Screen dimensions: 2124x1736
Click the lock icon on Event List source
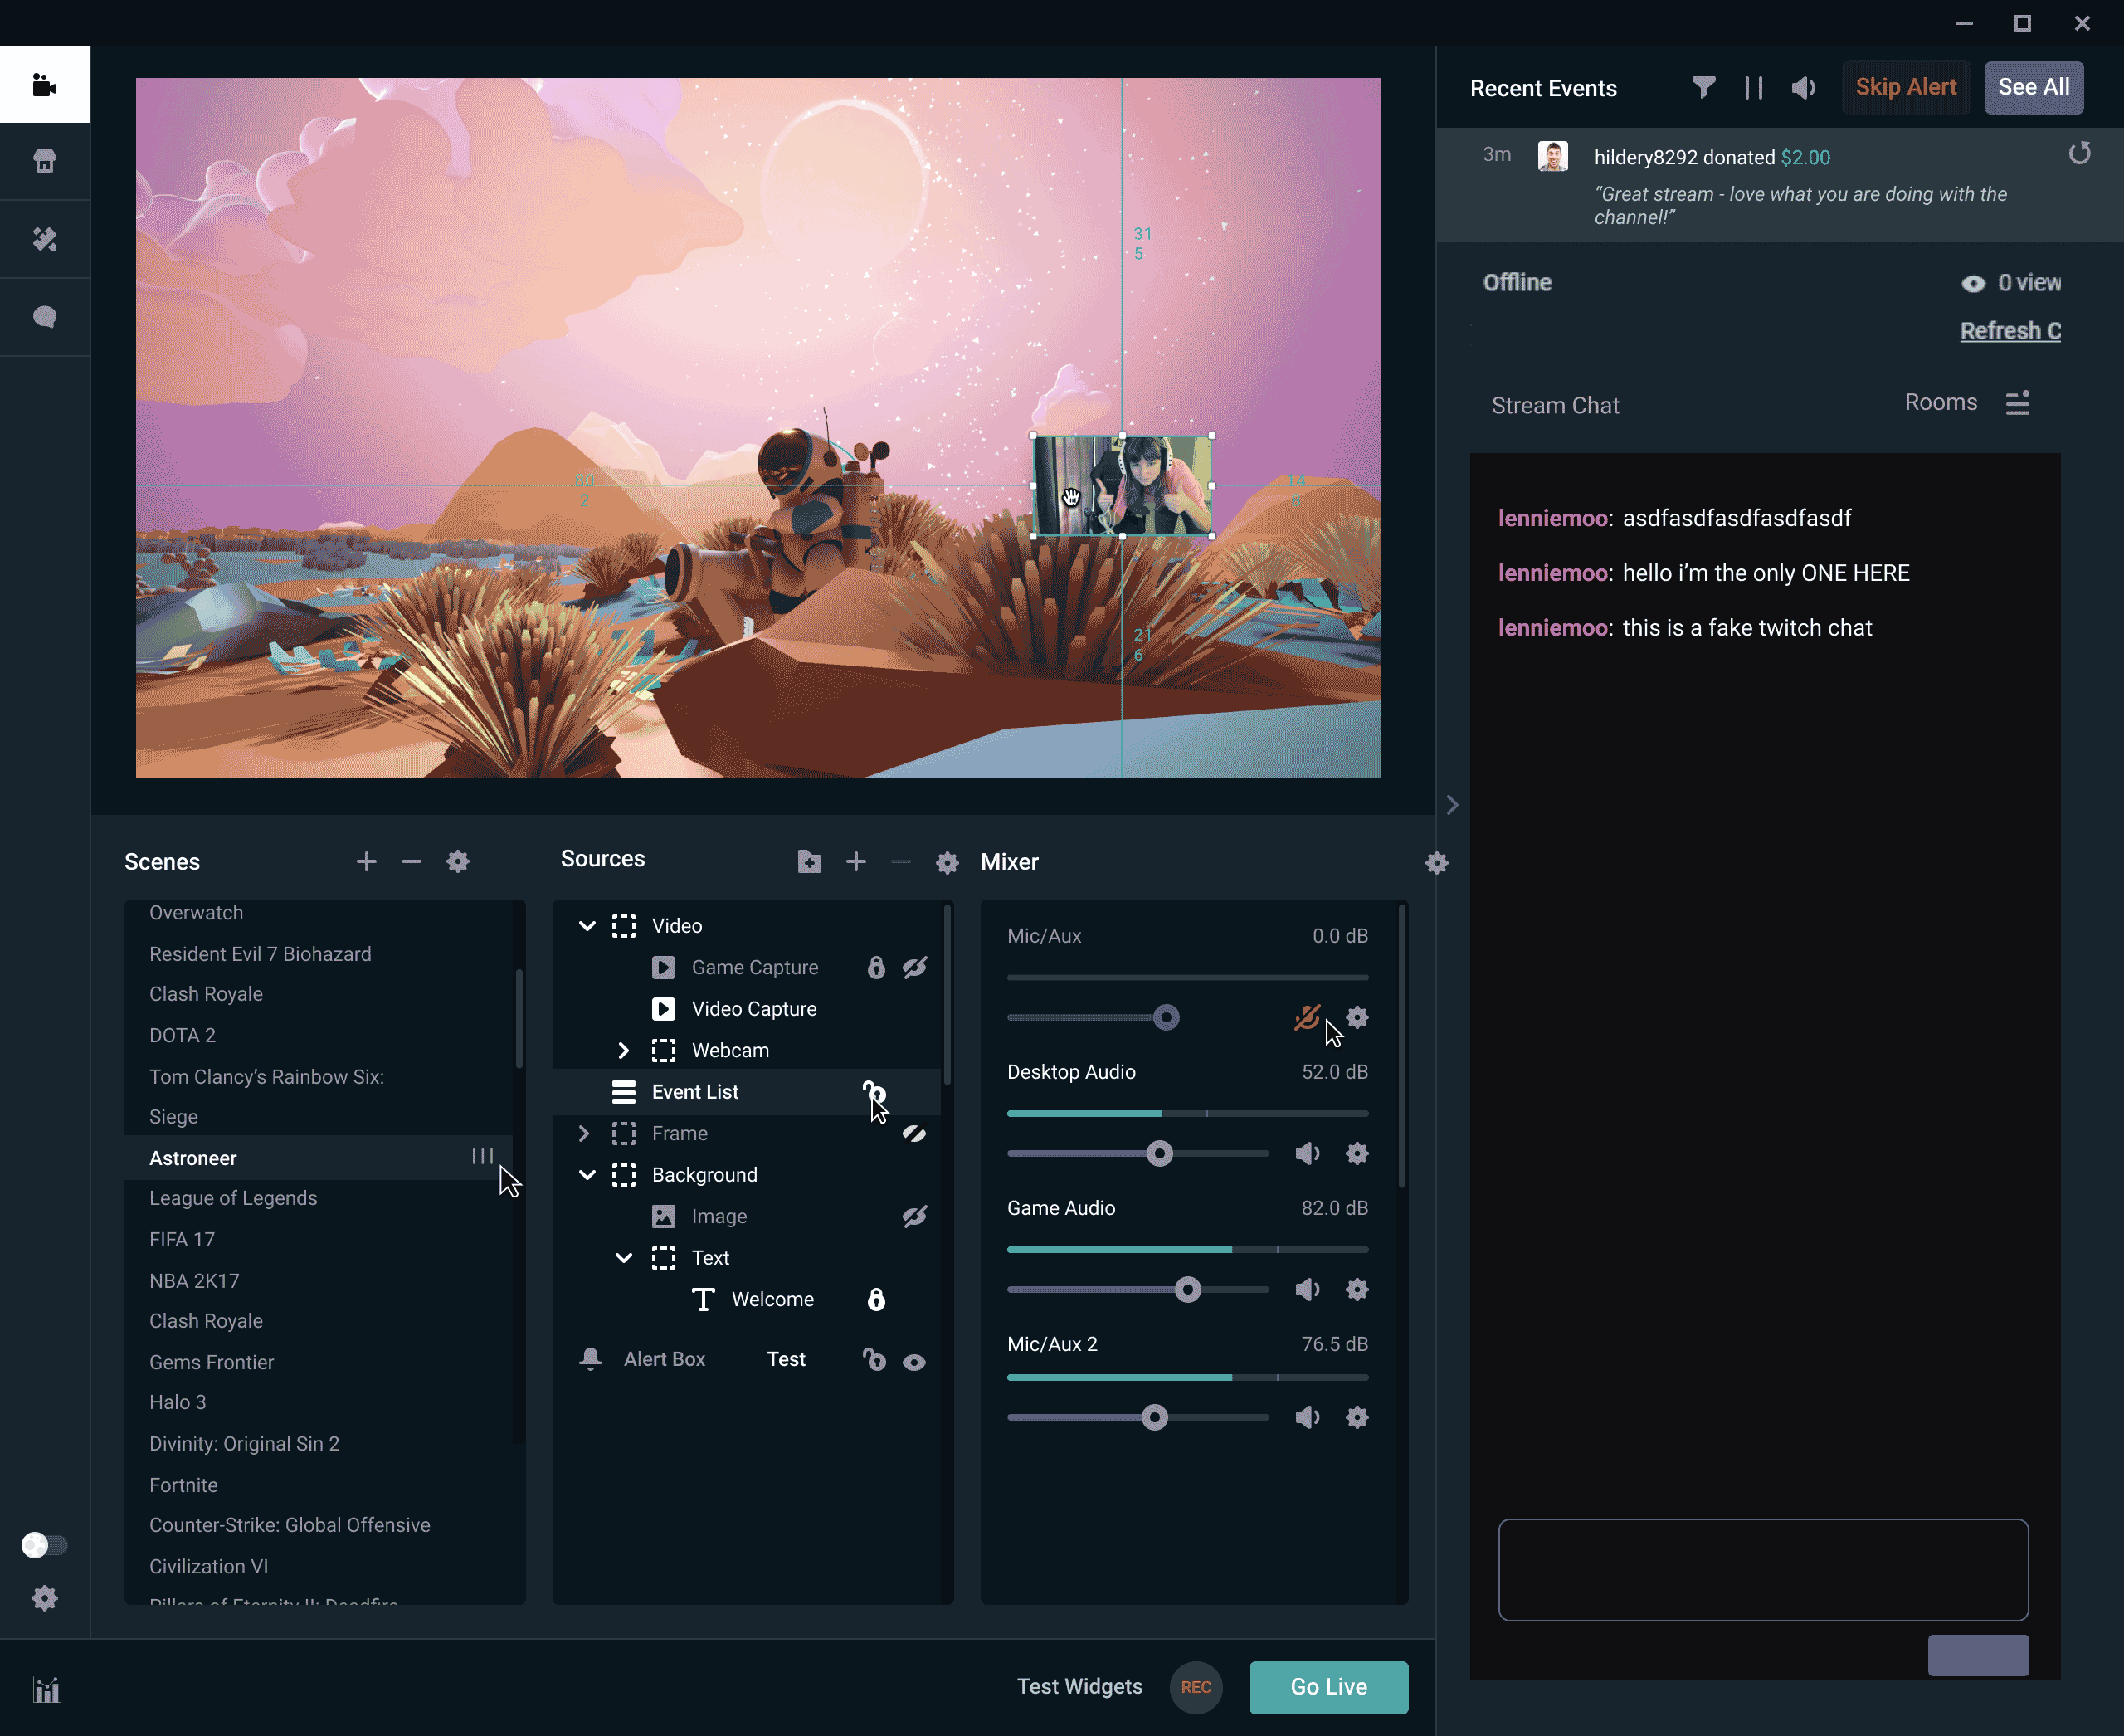coord(877,1090)
